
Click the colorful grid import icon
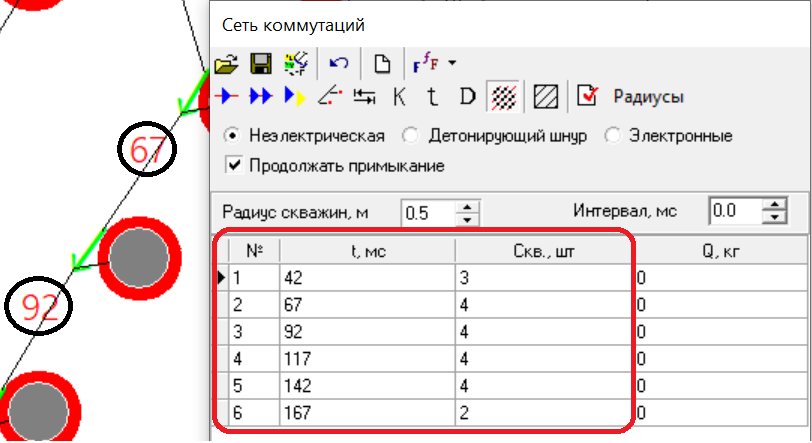(296, 64)
